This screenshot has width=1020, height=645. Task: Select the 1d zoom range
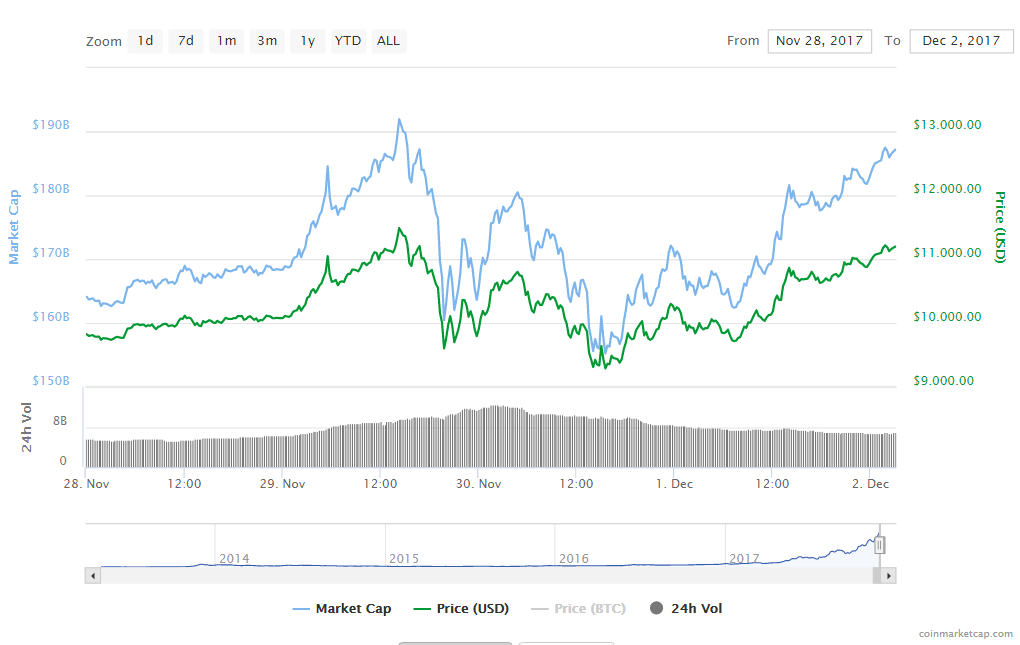(x=144, y=41)
